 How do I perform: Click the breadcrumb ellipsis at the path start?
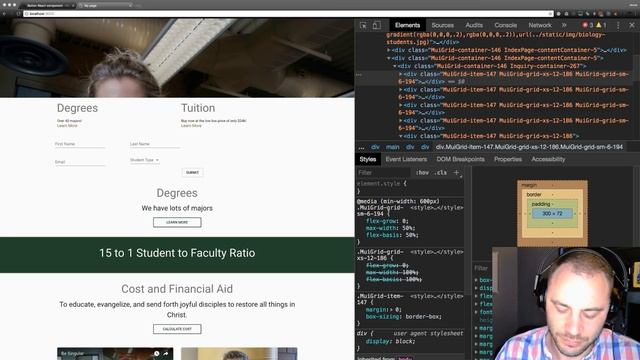coord(361,147)
